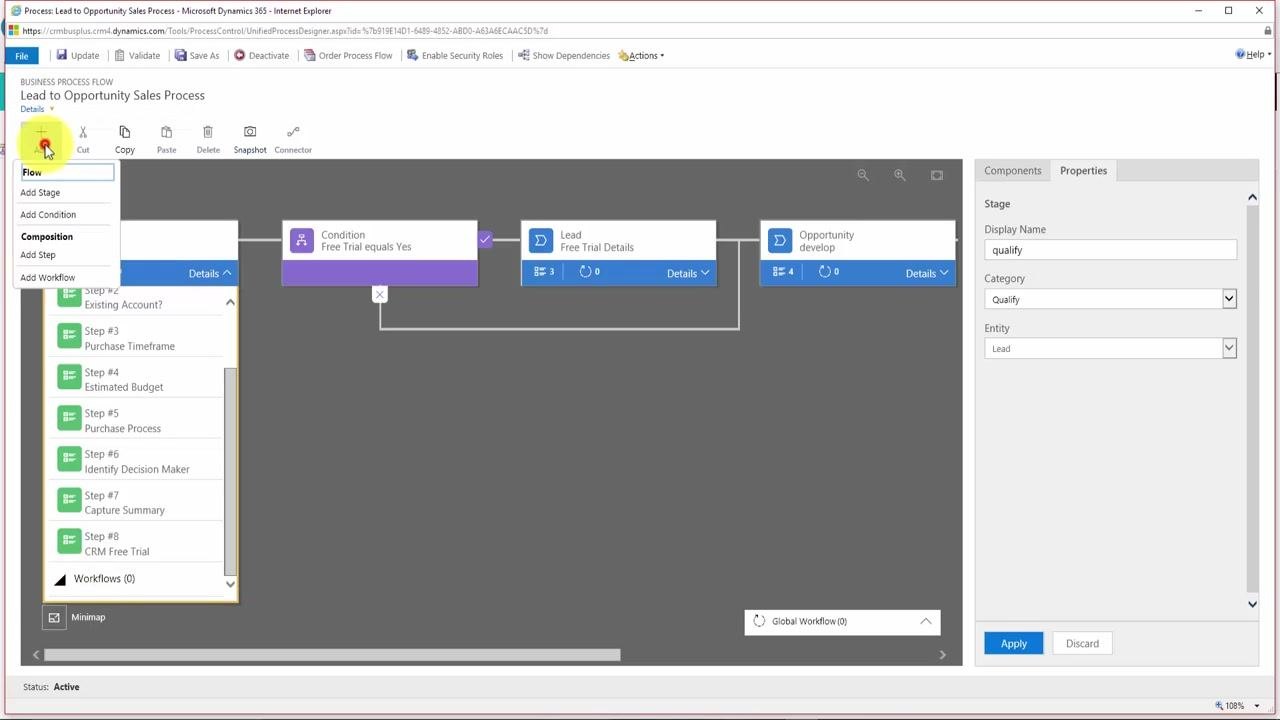Choose Add Stage from menu
1280x720 pixels.
[x=40, y=192]
